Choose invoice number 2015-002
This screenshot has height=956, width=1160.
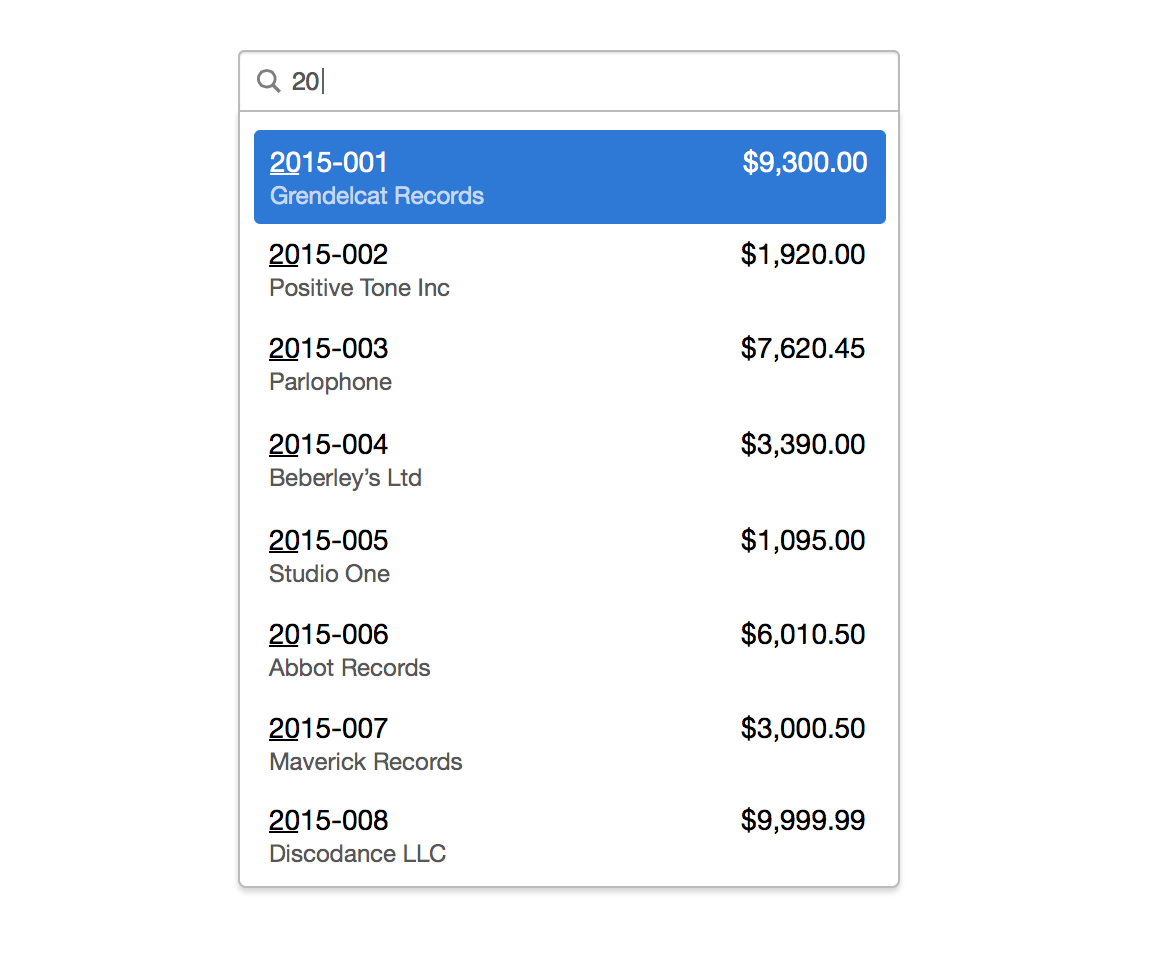pyautogui.click(x=329, y=255)
